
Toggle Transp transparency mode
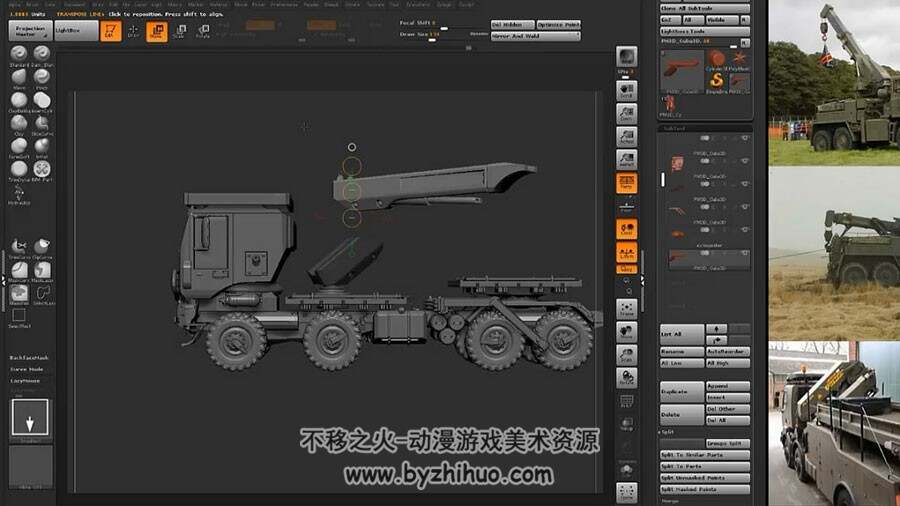point(626,423)
